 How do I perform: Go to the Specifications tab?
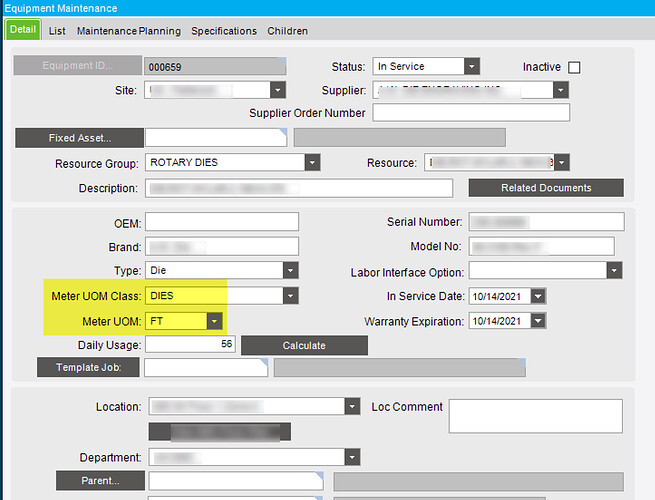tap(224, 31)
